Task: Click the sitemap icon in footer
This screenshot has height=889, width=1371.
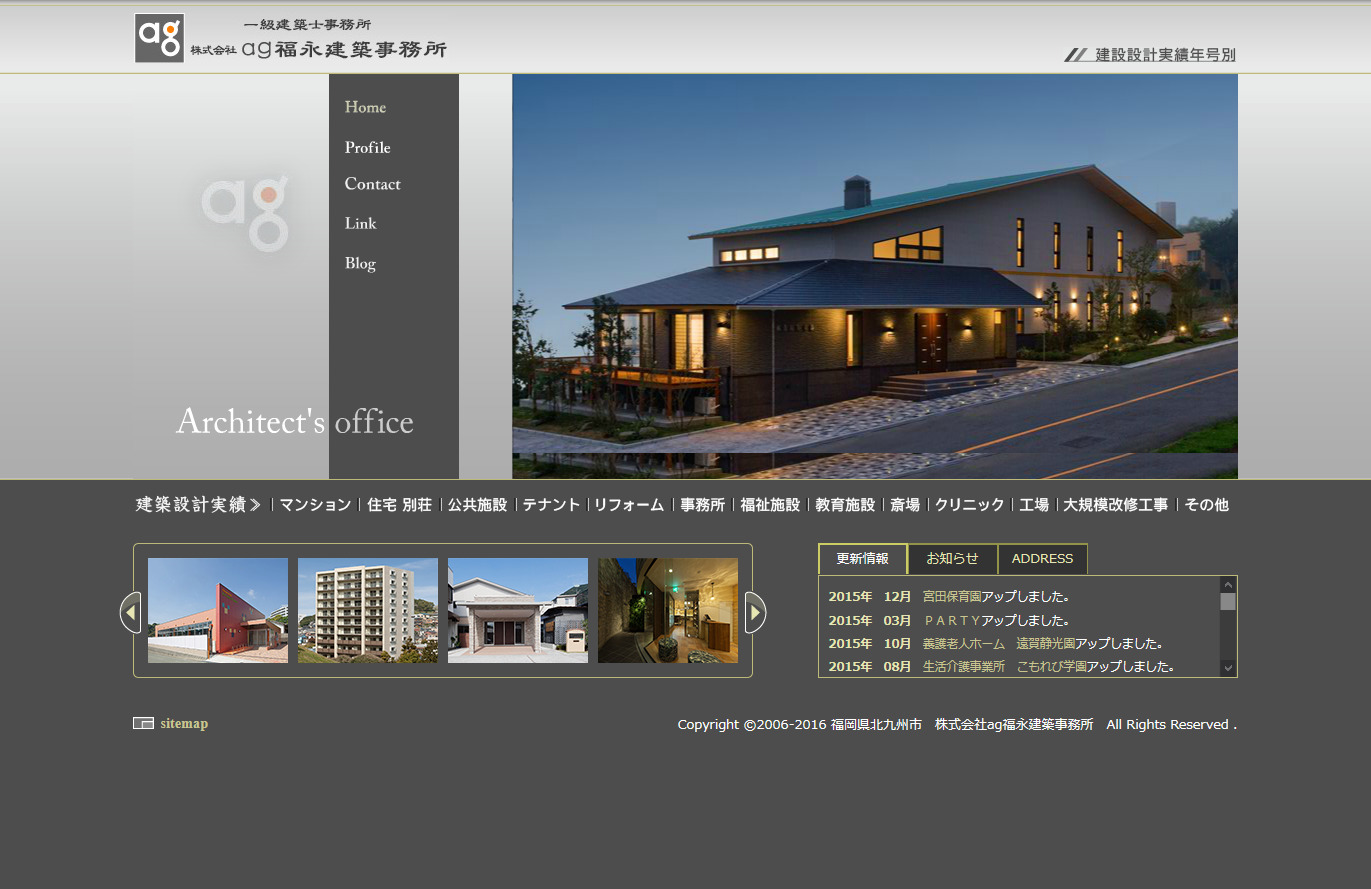Action: 143,724
